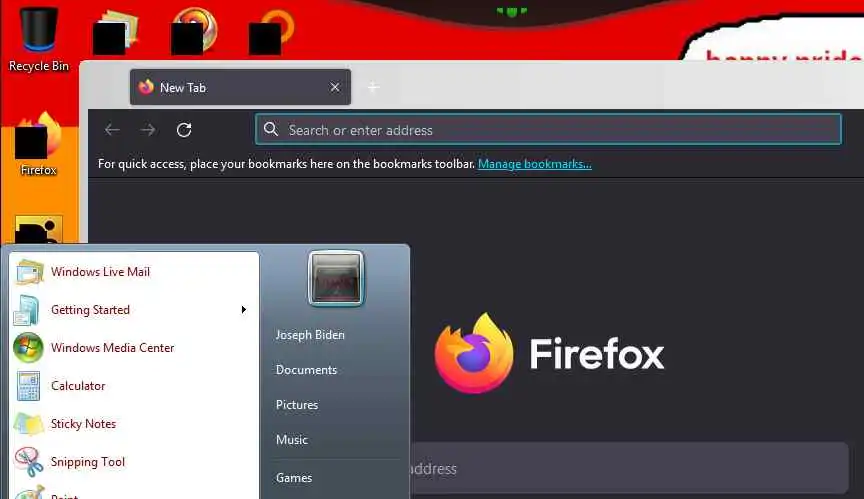This screenshot has height=499, width=864.
Task: Open a new tab with plus button
Action: [373, 87]
